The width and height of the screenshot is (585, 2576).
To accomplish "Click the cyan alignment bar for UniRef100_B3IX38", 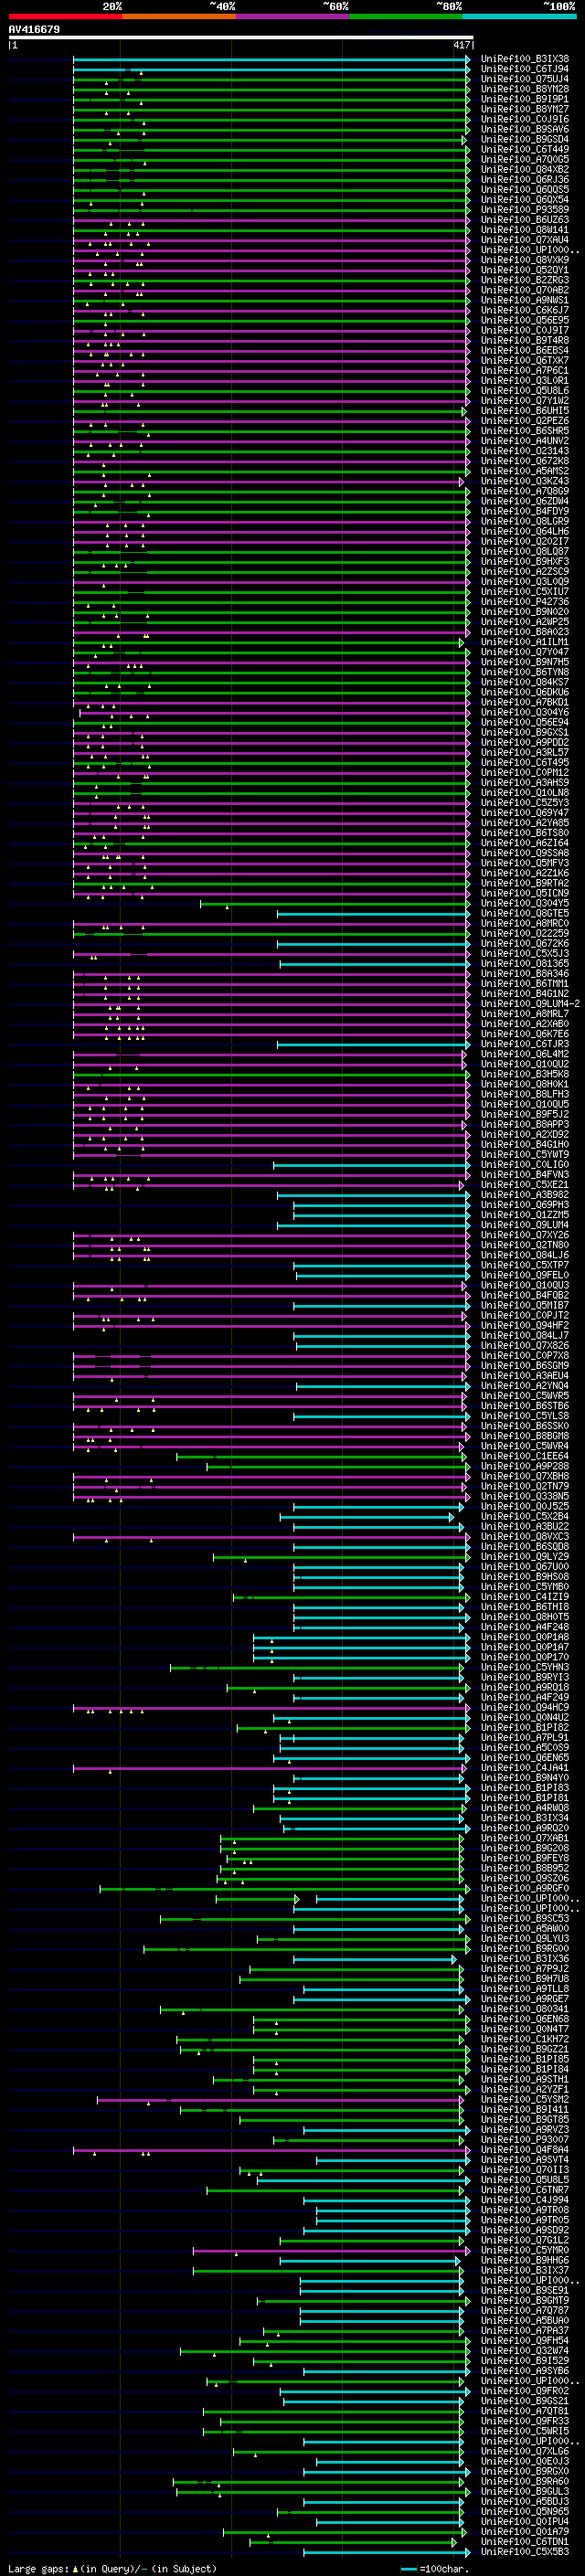I will tap(271, 59).
